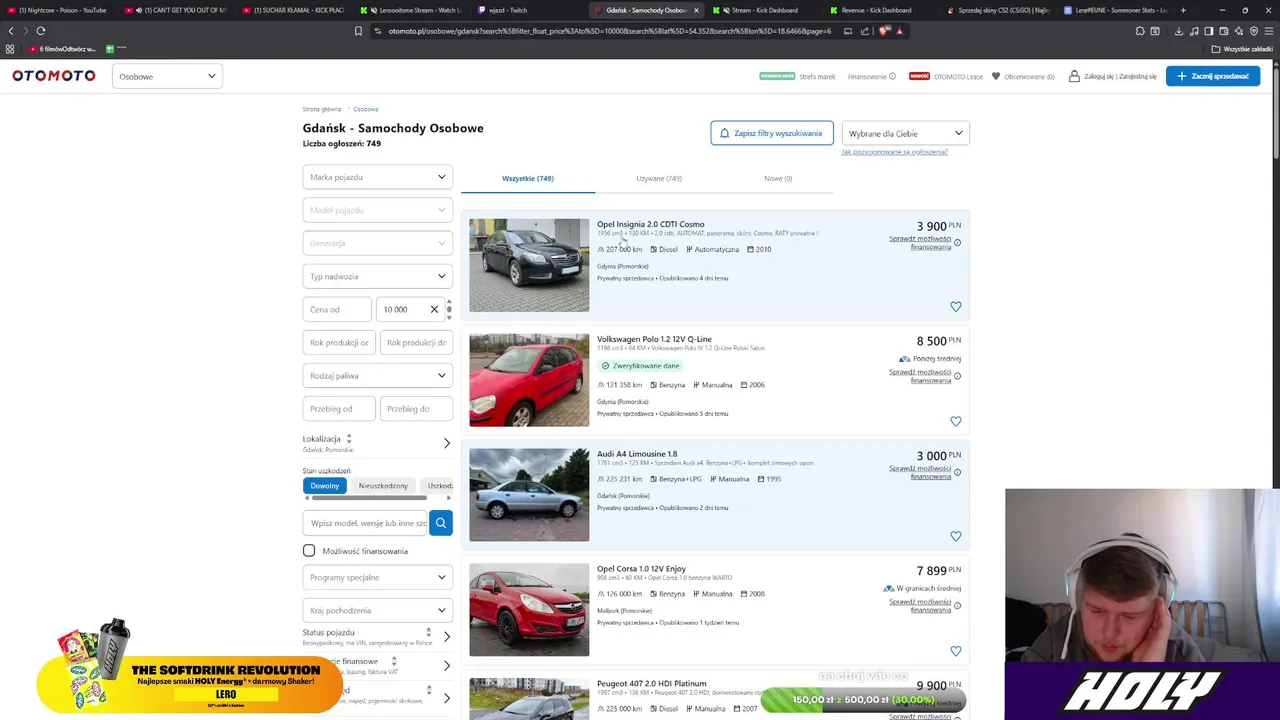
Task: Favorite the Opel Corsa listing heart
Action: 955,651
